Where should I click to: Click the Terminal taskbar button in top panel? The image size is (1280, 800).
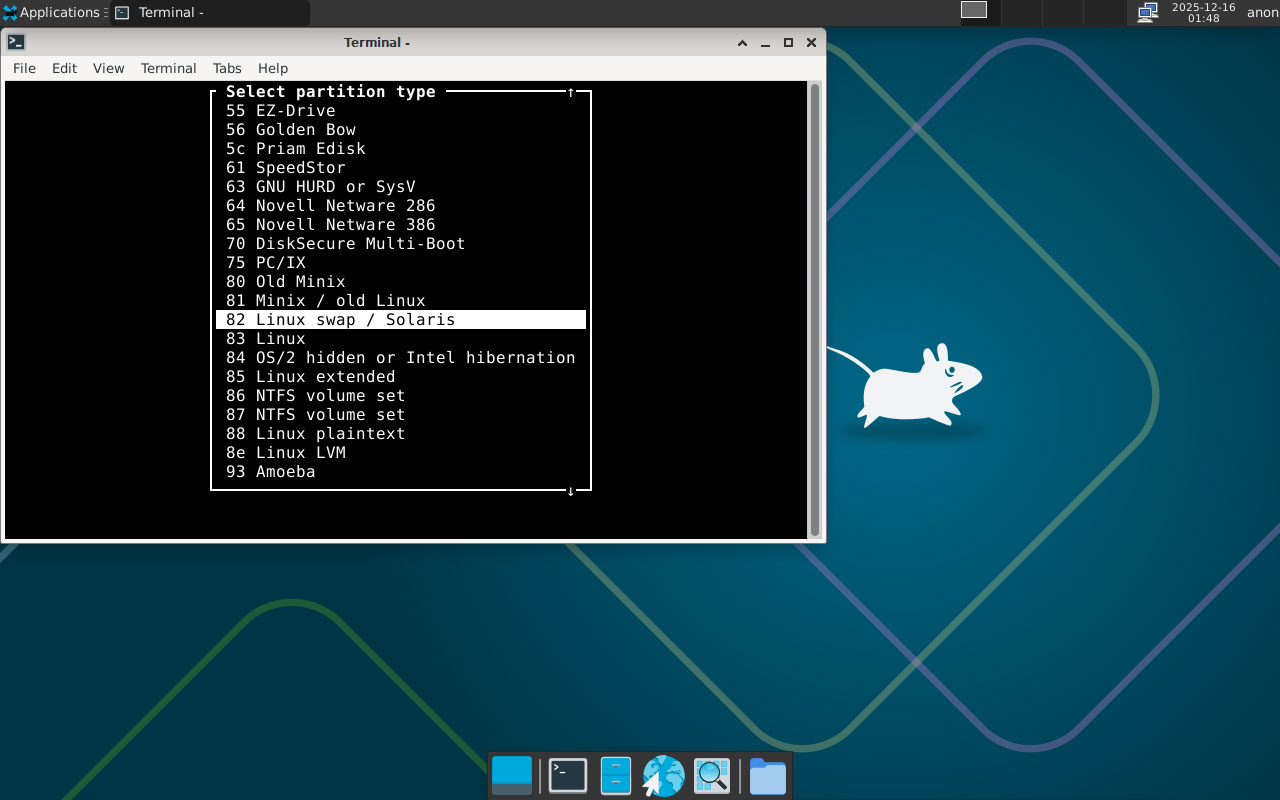pos(210,13)
